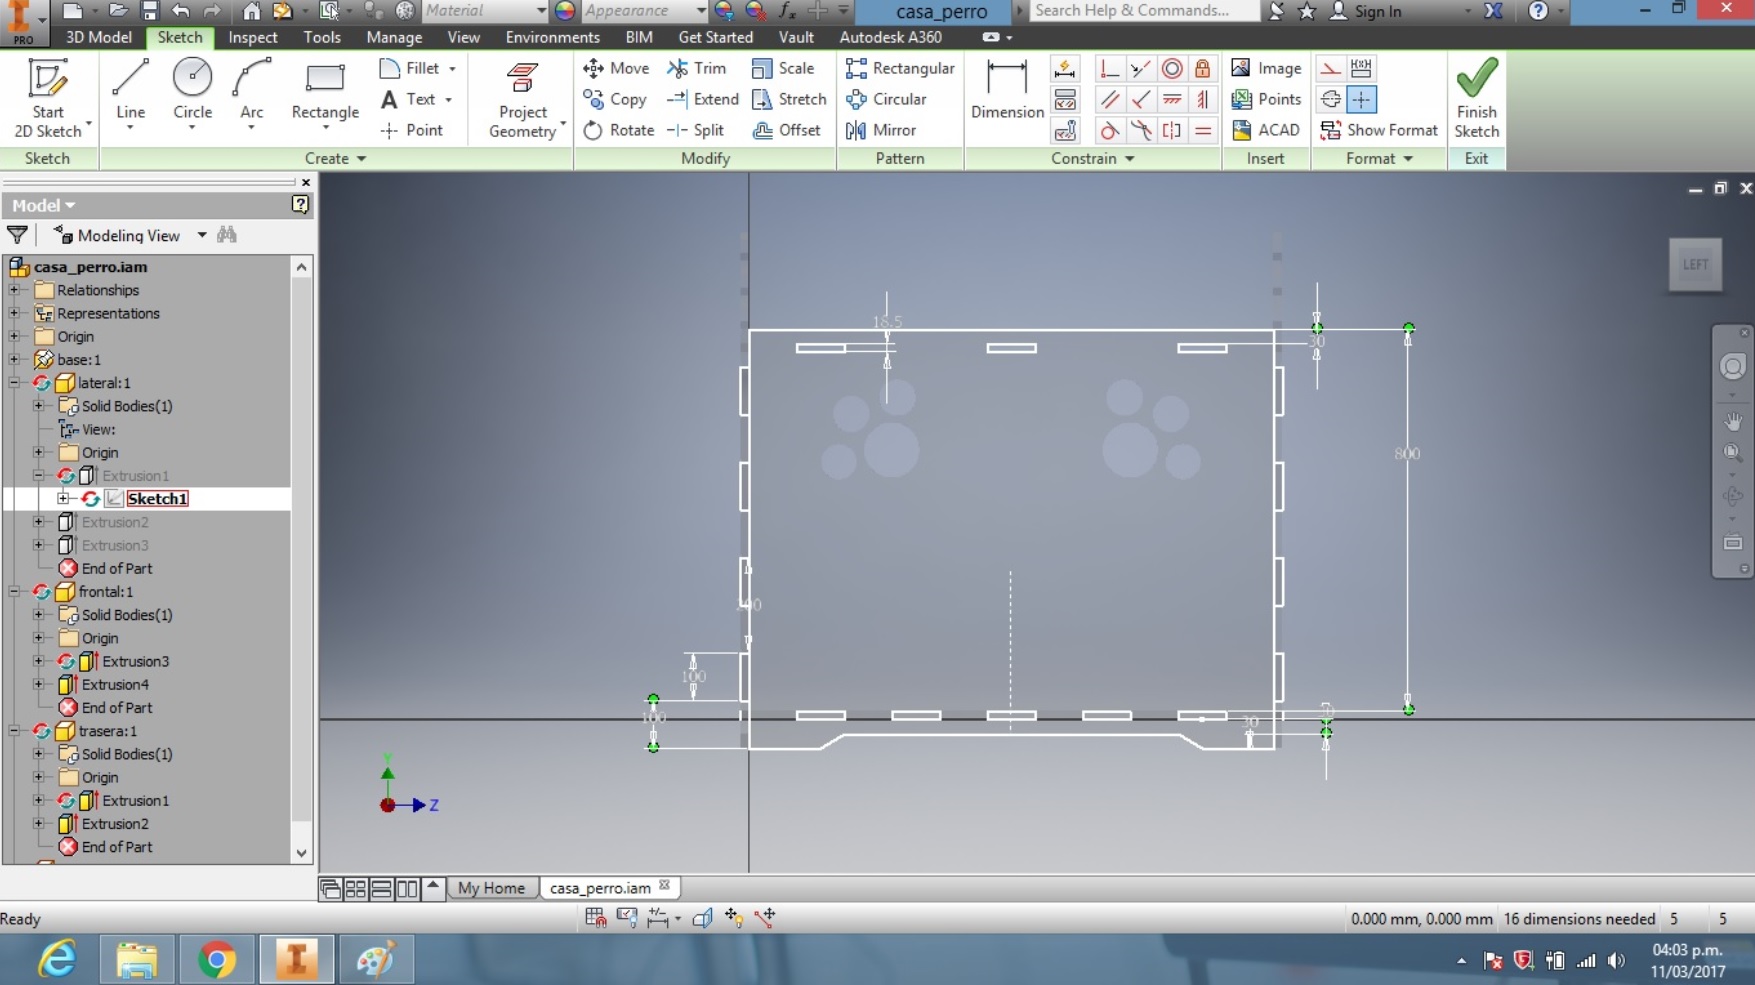Apply the Equal constraint
The height and width of the screenshot is (985, 1755).
click(1203, 130)
